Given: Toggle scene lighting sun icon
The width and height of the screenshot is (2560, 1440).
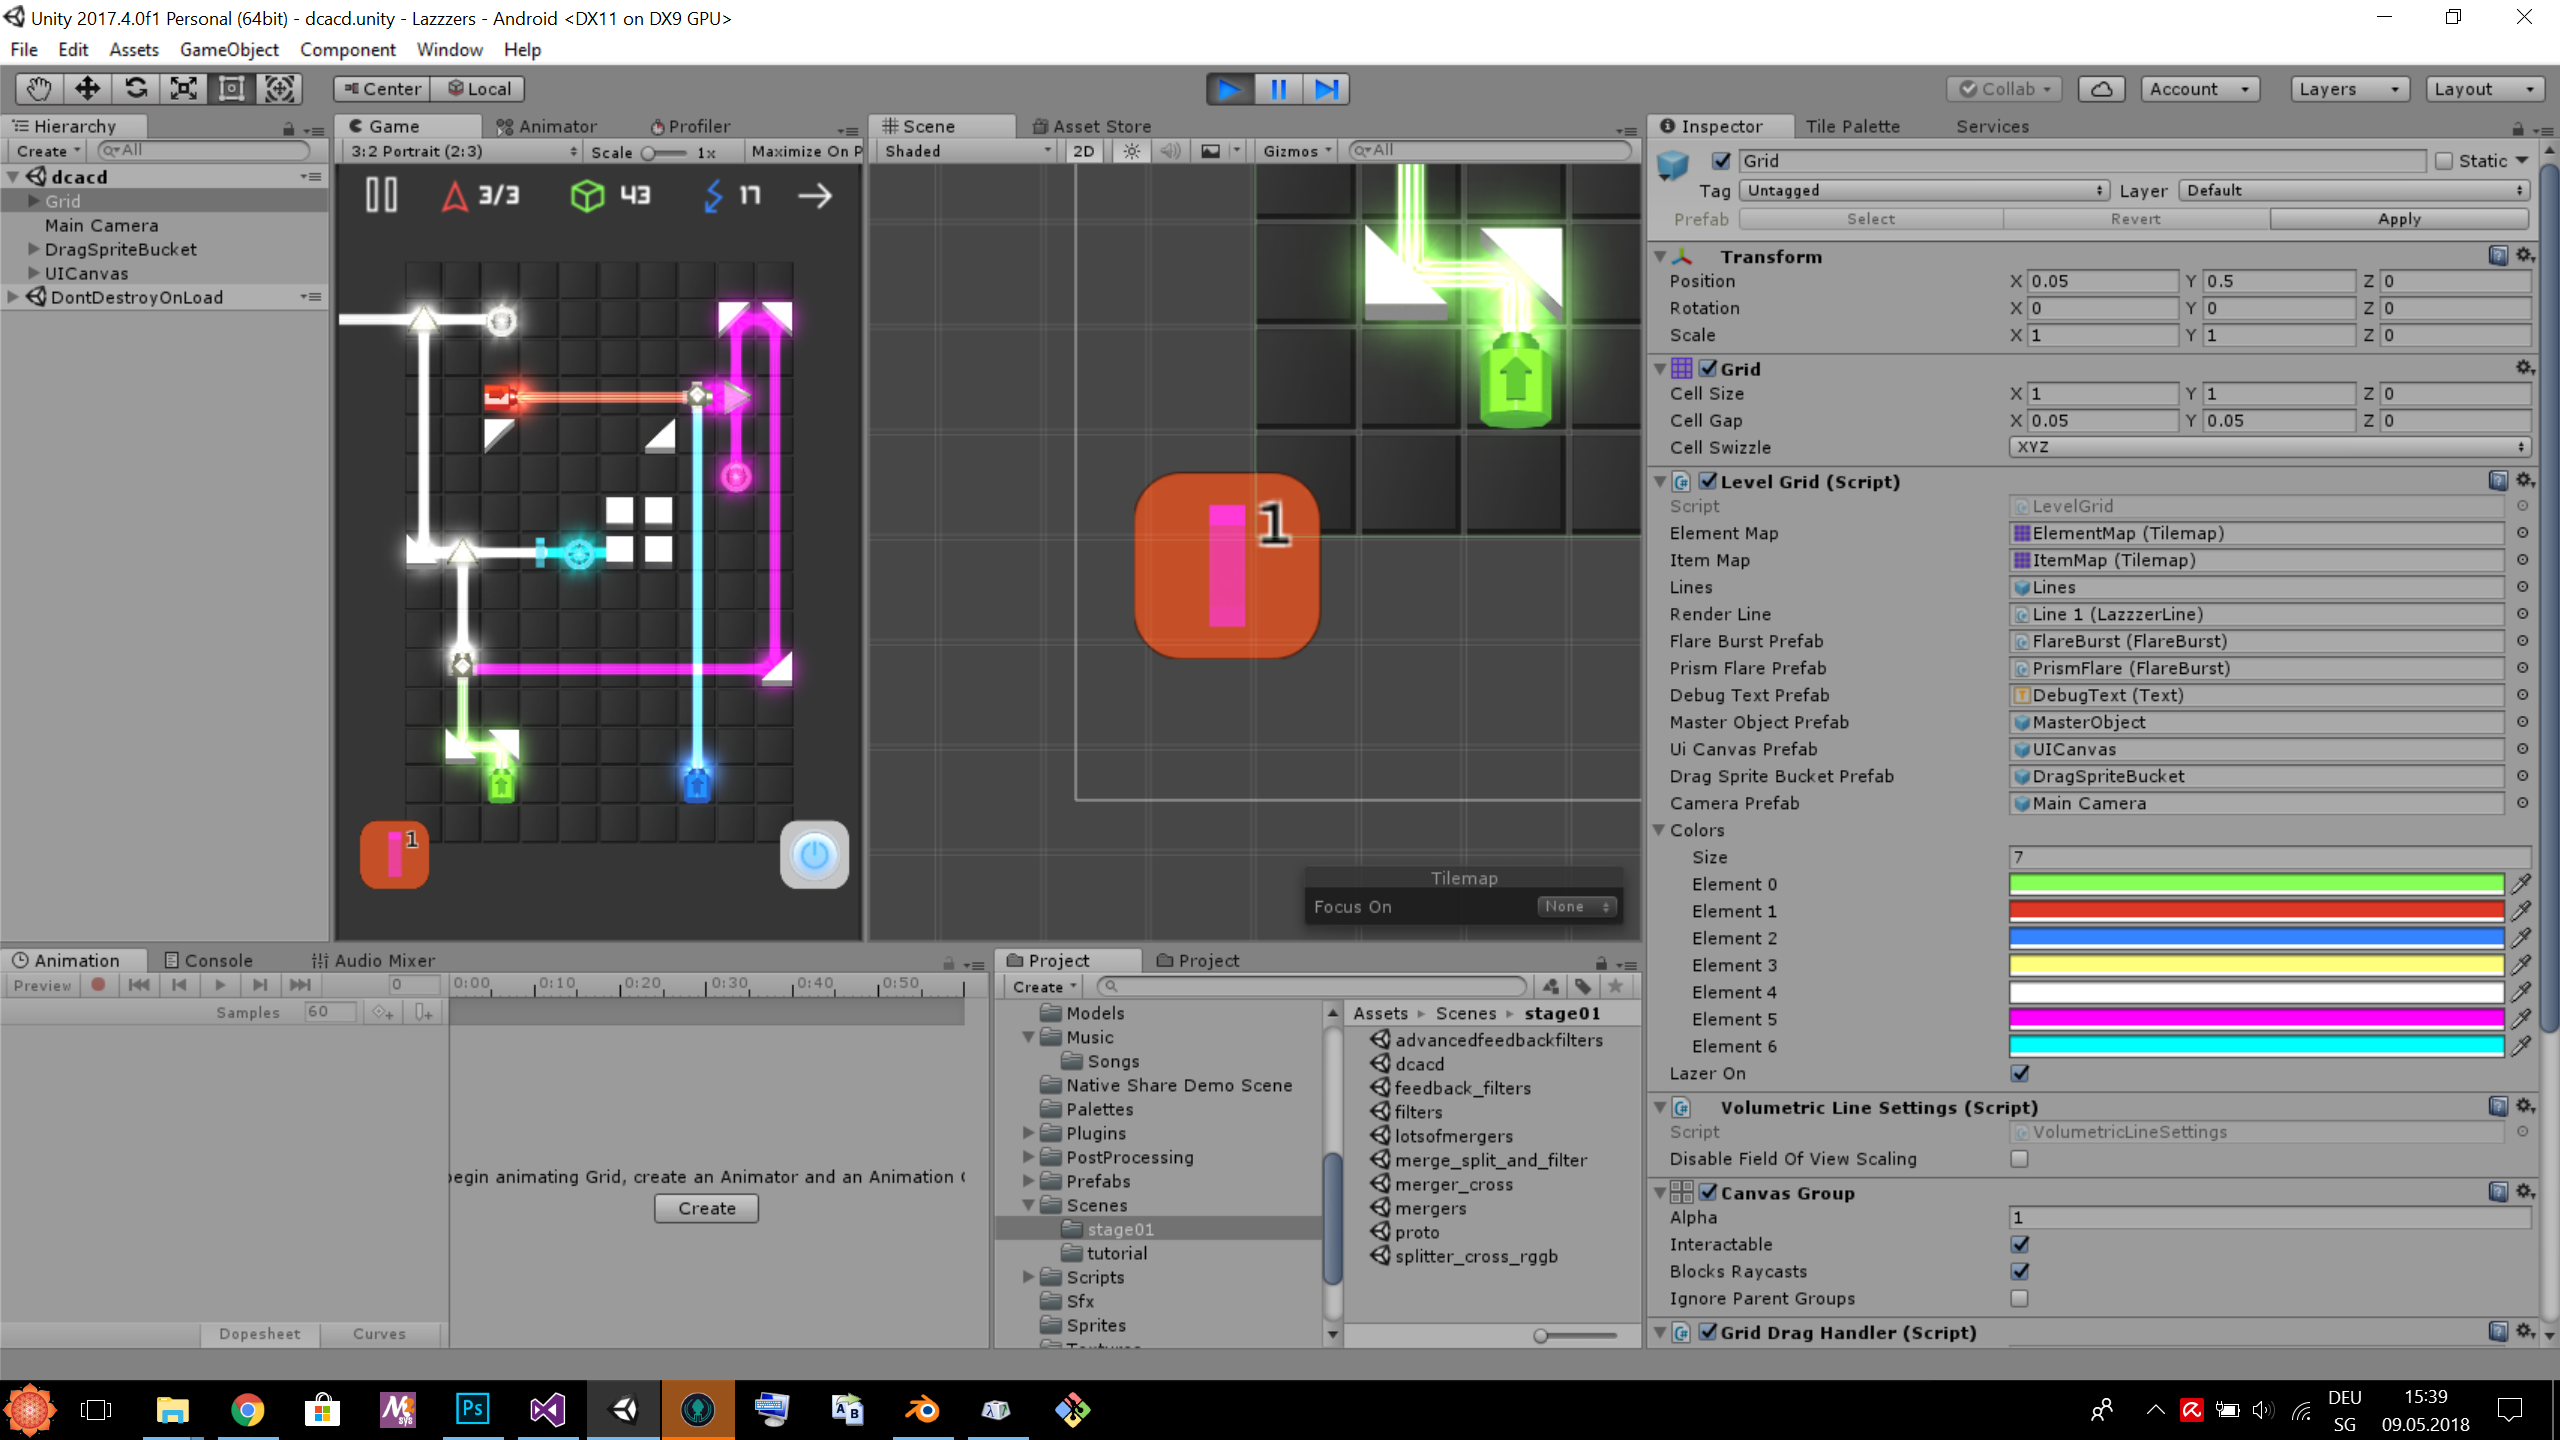Looking at the screenshot, I should click(x=1131, y=151).
